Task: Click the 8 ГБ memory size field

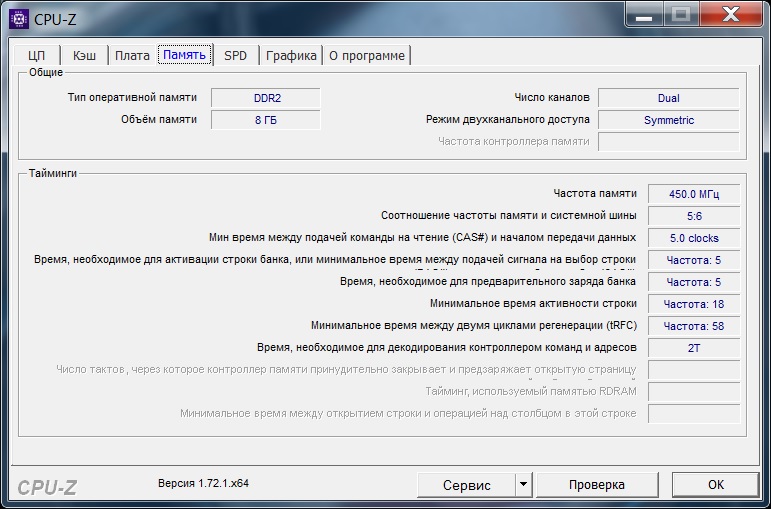Action: click(x=266, y=120)
